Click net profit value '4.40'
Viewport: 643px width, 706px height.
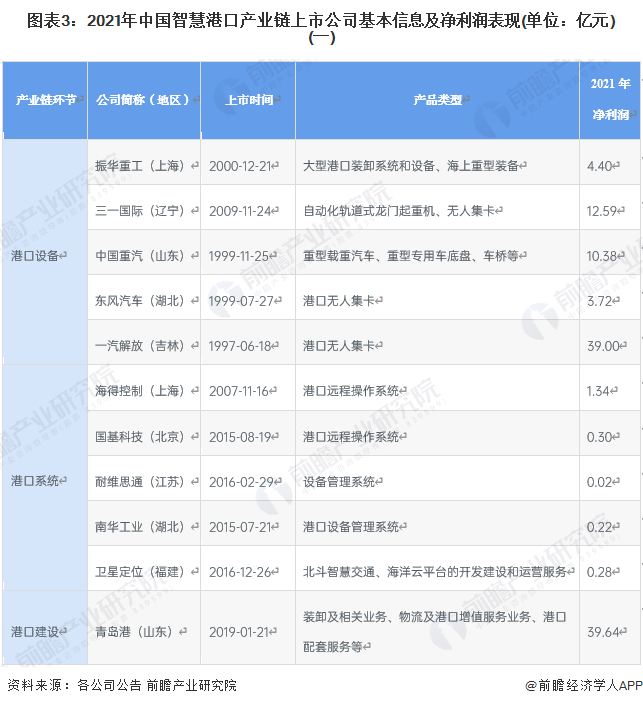(x=599, y=166)
